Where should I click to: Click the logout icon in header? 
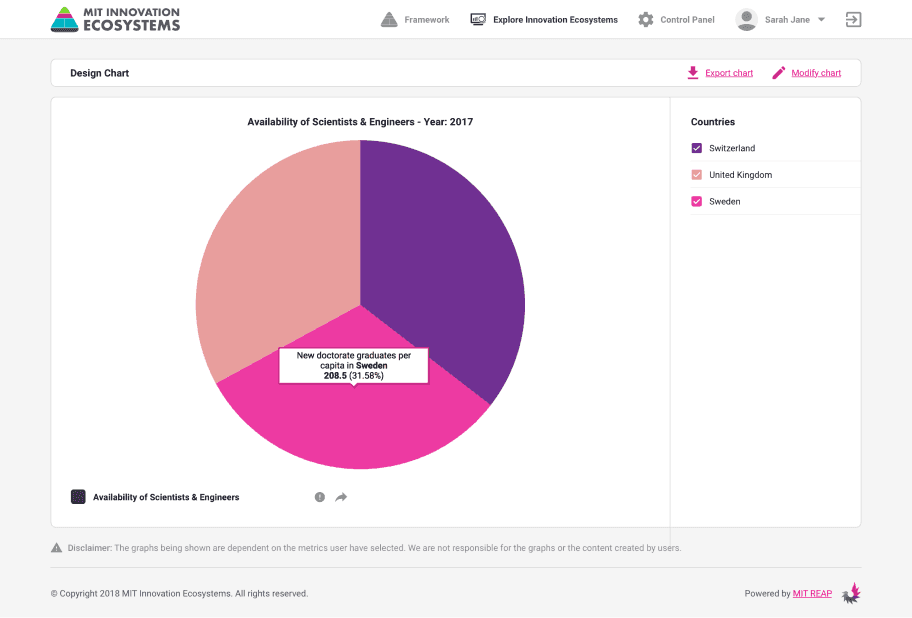[853, 20]
